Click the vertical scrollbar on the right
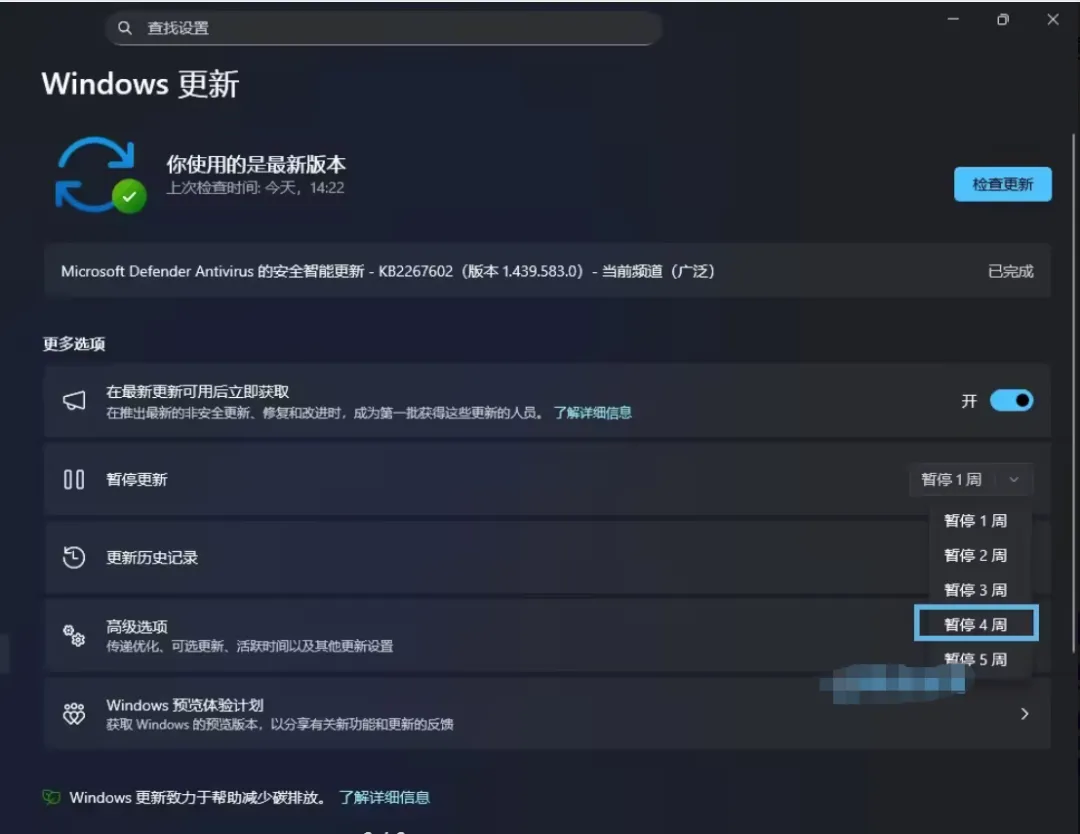 [1073, 393]
